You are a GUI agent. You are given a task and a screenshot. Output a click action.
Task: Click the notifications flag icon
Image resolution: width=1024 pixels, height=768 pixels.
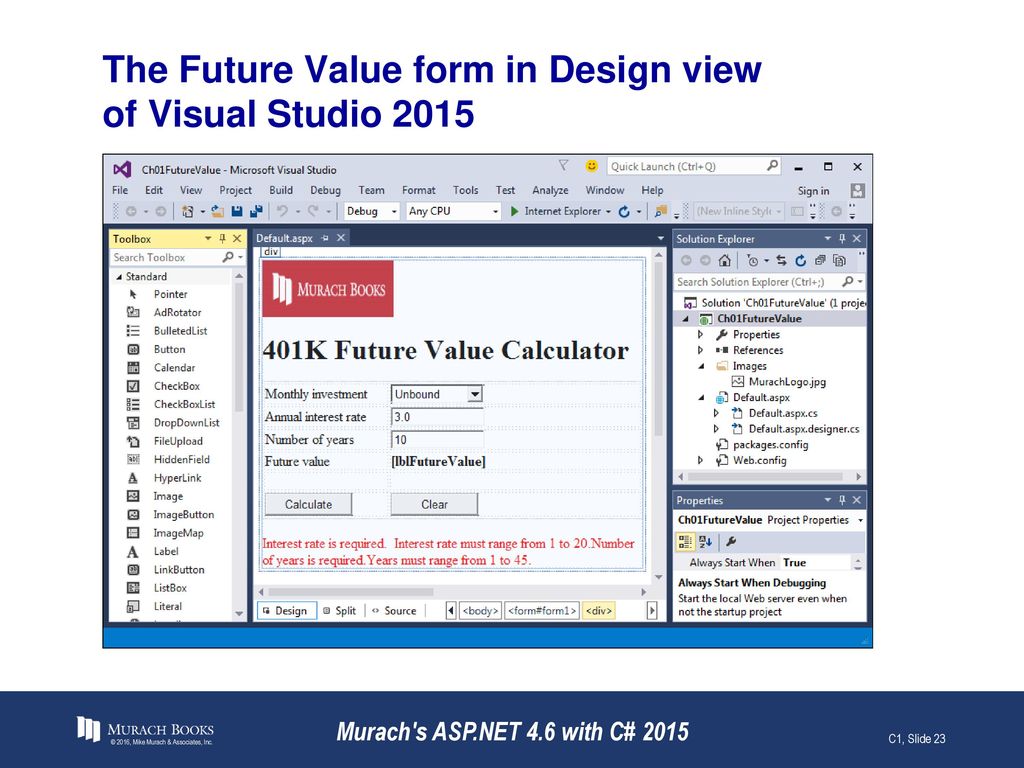[564, 166]
